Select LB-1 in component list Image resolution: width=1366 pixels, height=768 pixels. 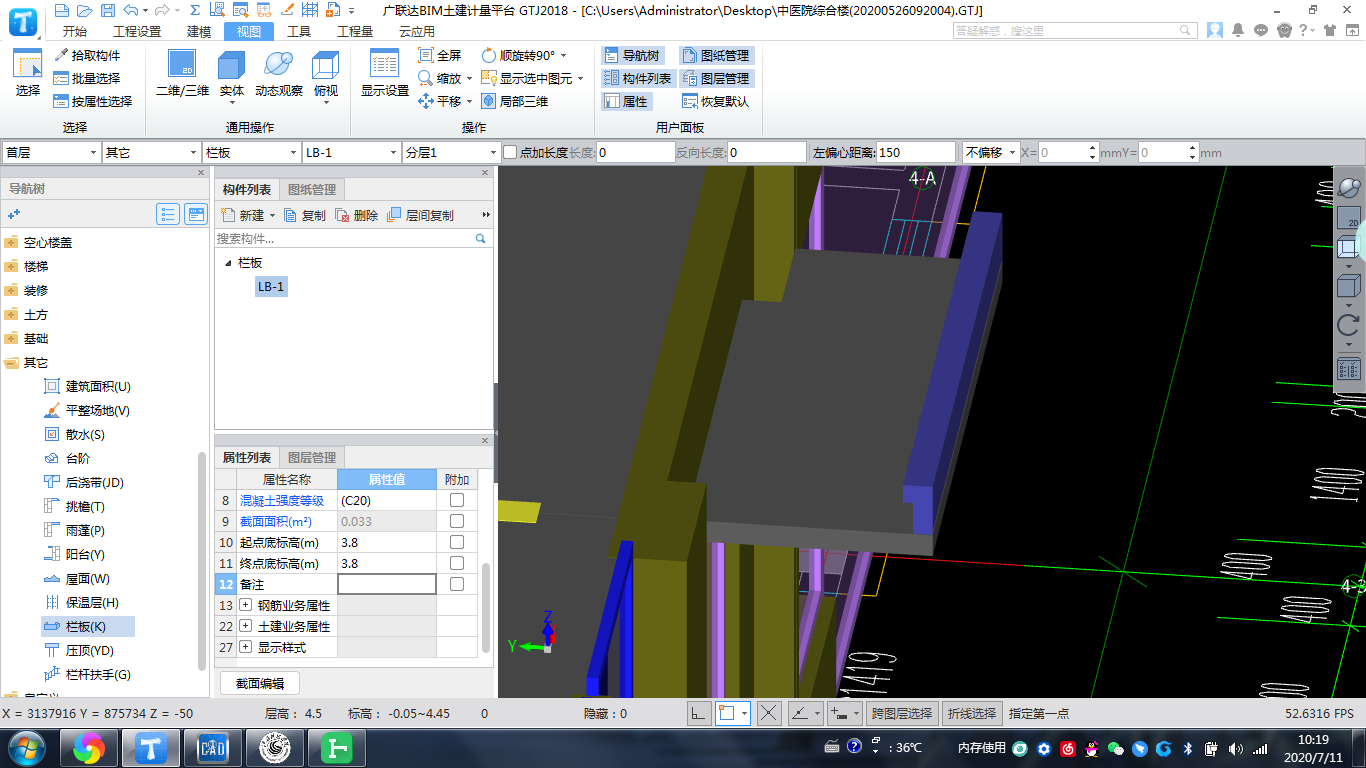click(271, 287)
